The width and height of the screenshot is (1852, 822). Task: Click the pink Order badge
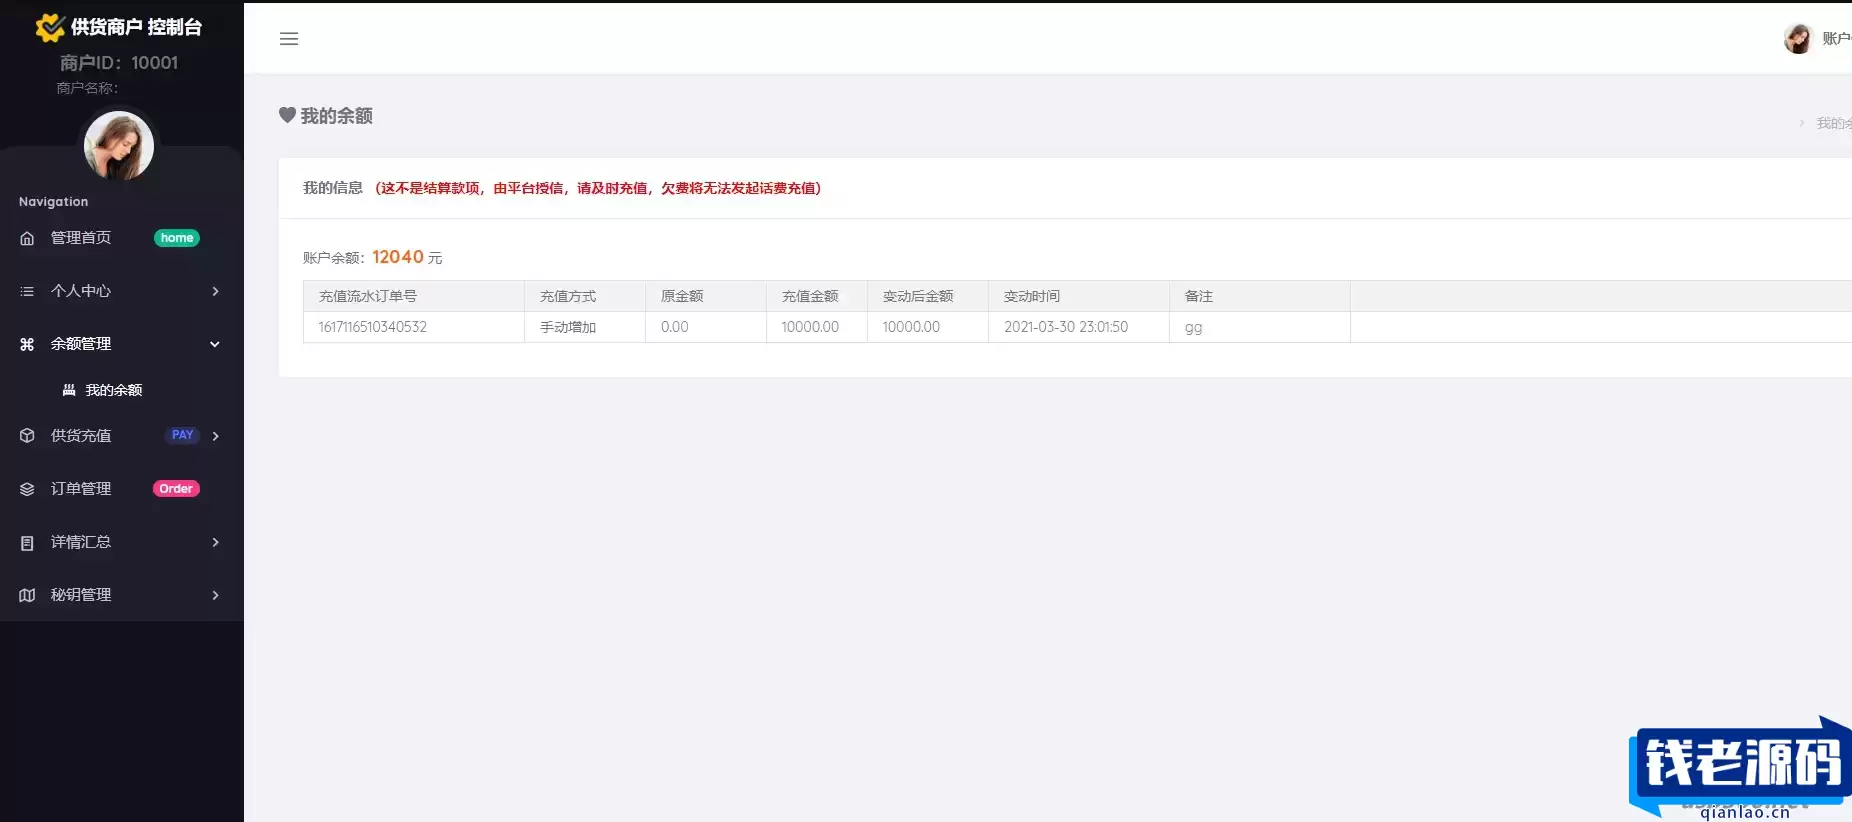point(176,489)
